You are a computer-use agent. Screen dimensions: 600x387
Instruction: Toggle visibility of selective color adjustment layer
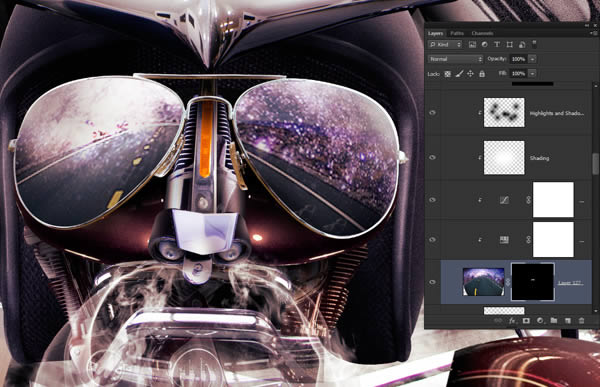(432, 240)
